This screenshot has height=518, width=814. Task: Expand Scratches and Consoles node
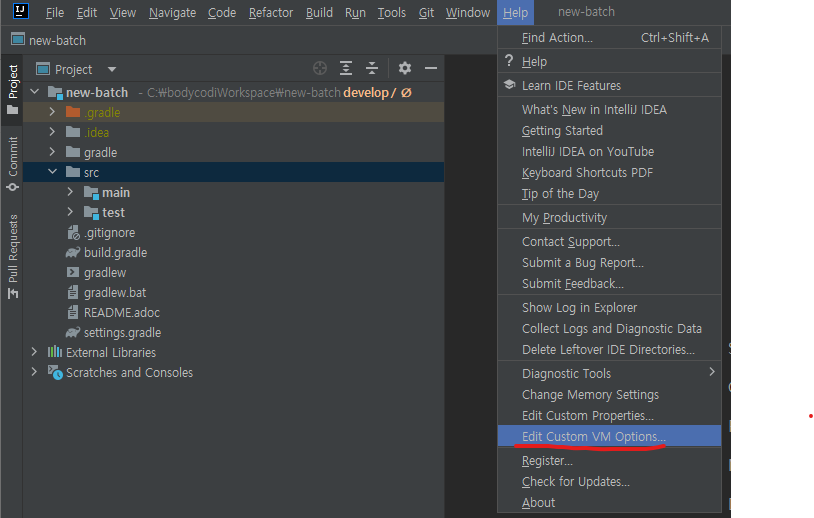tap(34, 372)
